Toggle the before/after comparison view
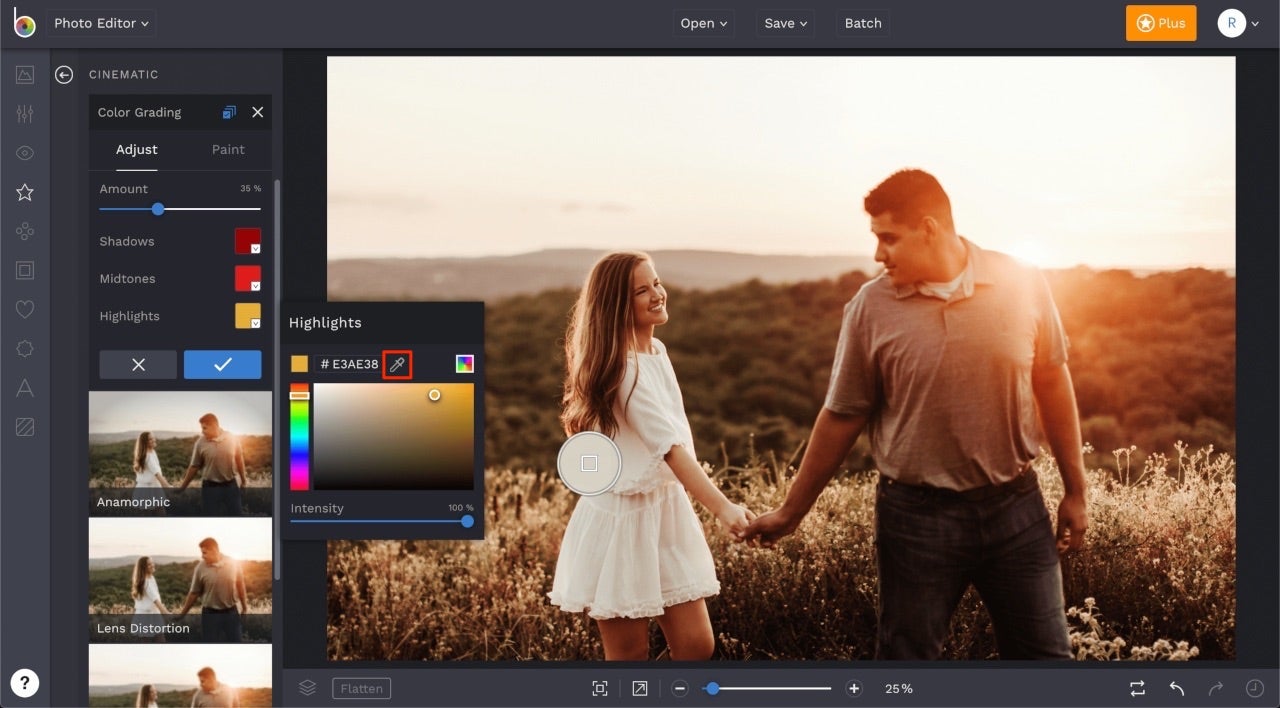The height and width of the screenshot is (708, 1280). (1137, 688)
